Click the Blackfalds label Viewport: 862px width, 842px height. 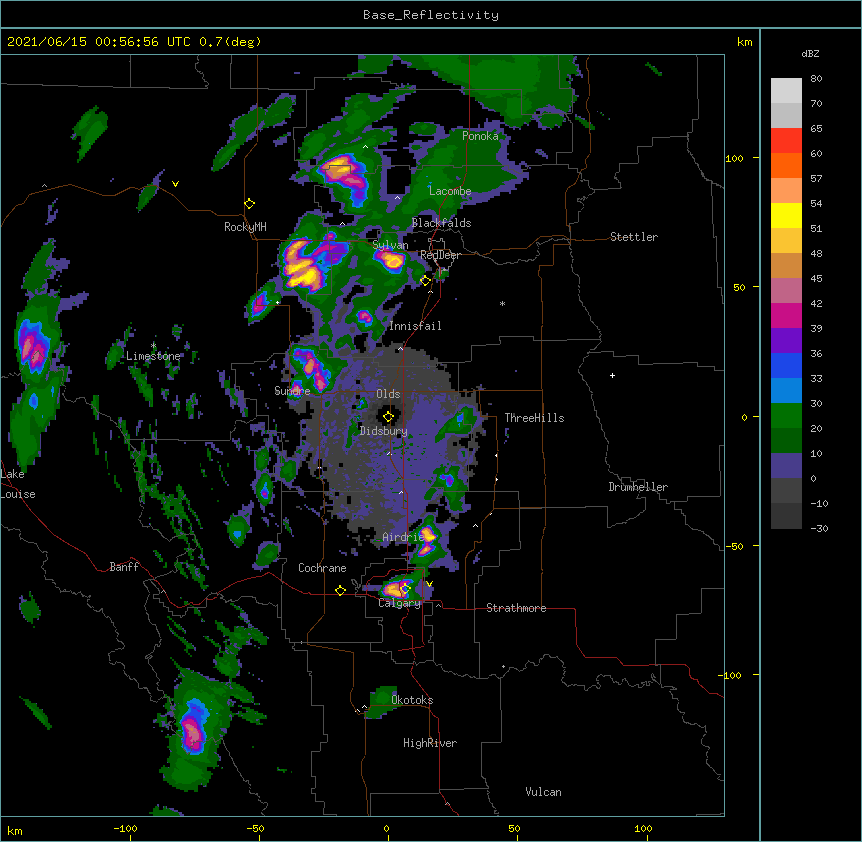[441, 223]
